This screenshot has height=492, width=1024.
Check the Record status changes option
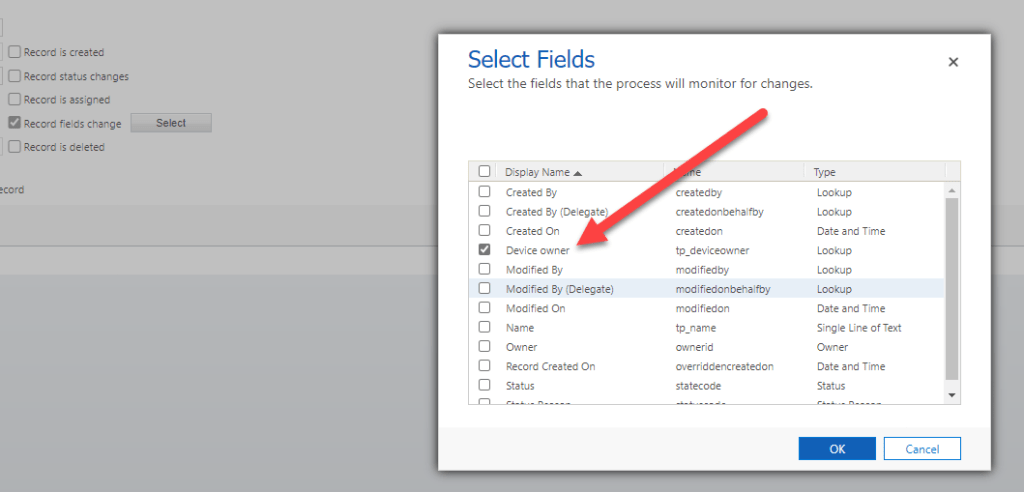click(x=15, y=76)
